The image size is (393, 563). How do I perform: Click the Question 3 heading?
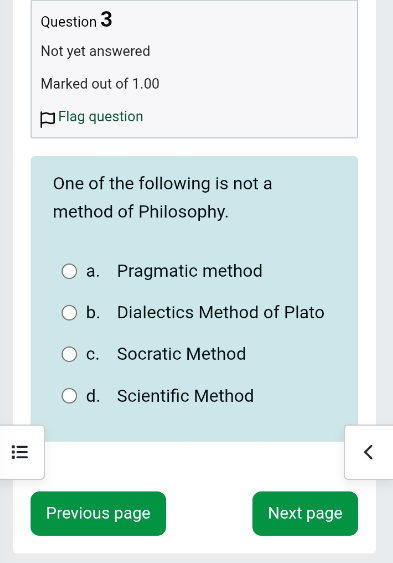(76, 20)
